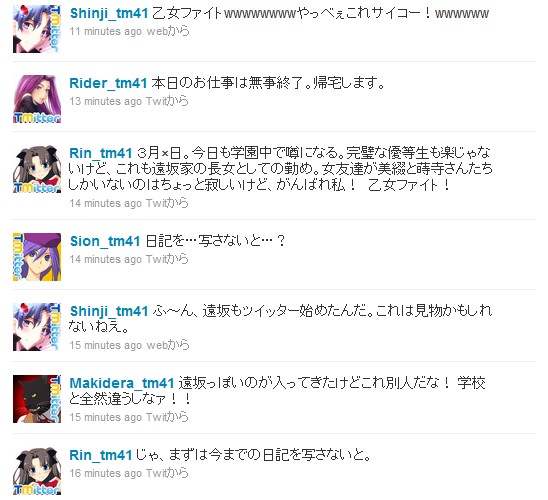The height and width of the screenshot is (500, 548).
Task: Select Sion_tm41 purple-haired avatar
Action: 37,257
